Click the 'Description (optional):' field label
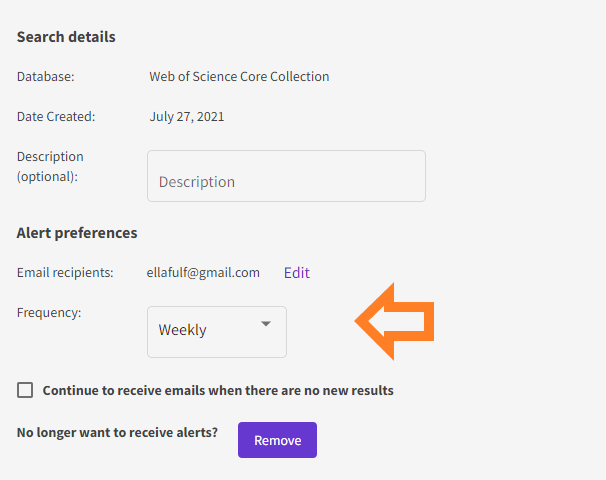This screenshot has width=606, height=480. (50, 167)
